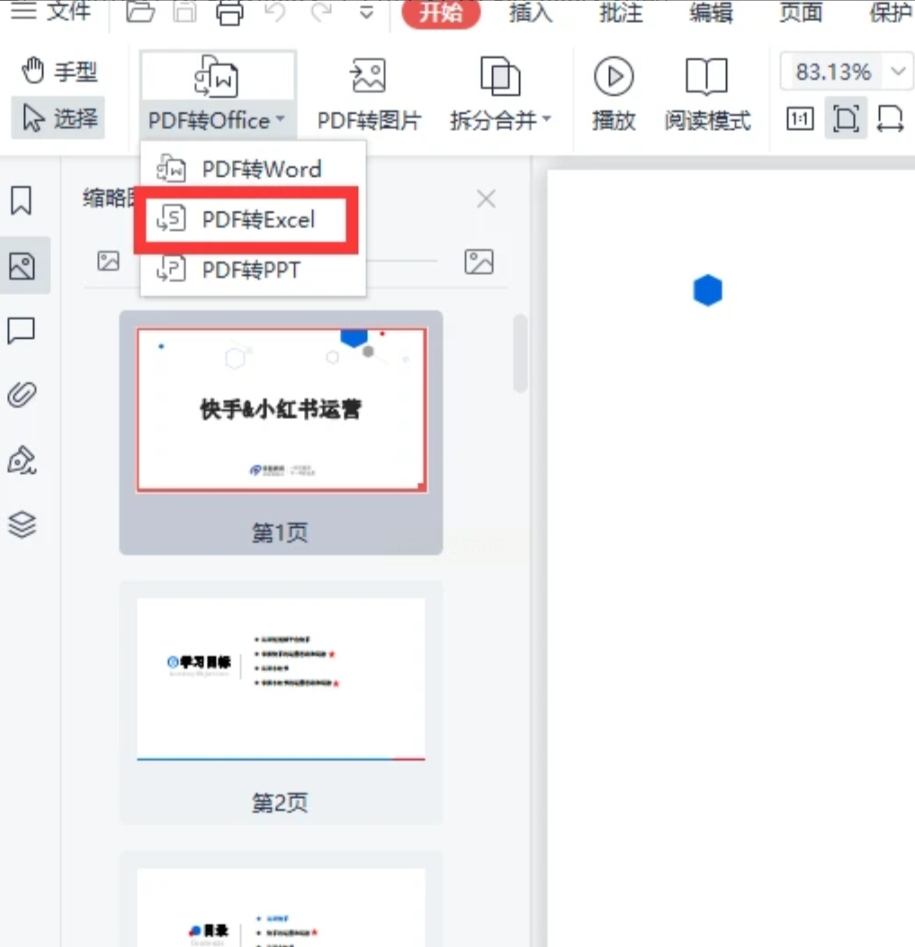The width and height of the screenshot is (915, 947).
Task: Click the undo arrow icon
Action: [275, 11]
